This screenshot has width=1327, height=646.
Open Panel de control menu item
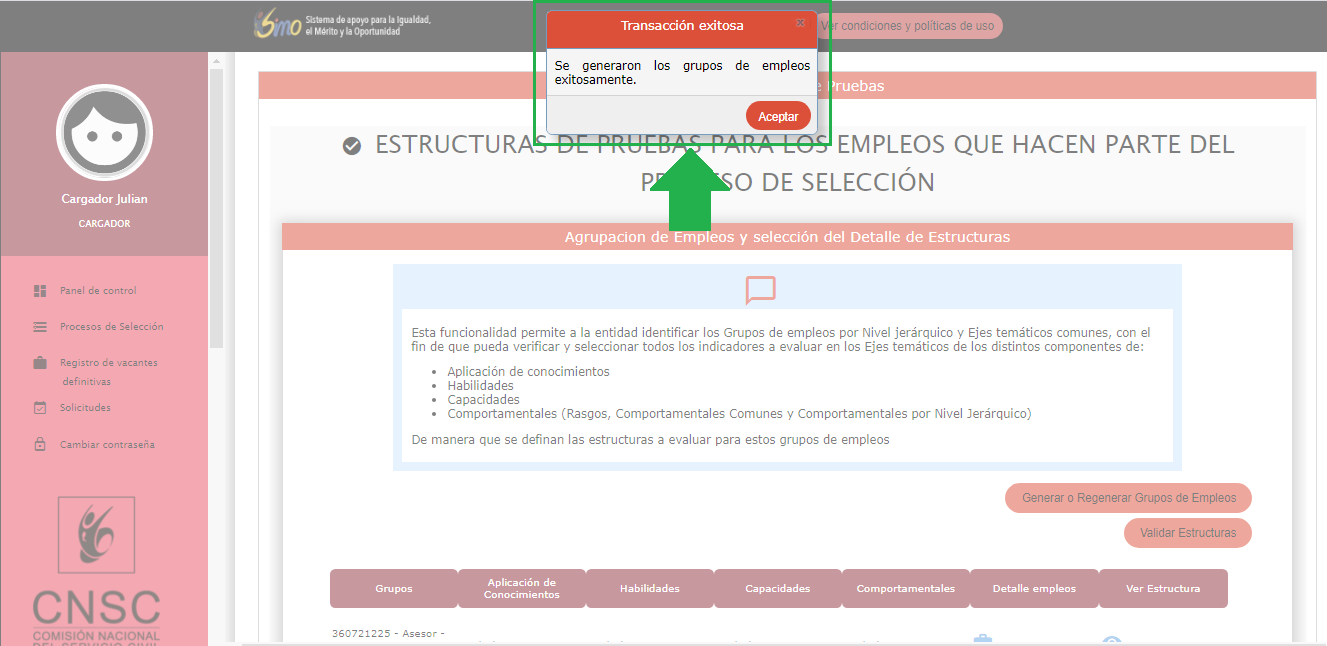98,291
